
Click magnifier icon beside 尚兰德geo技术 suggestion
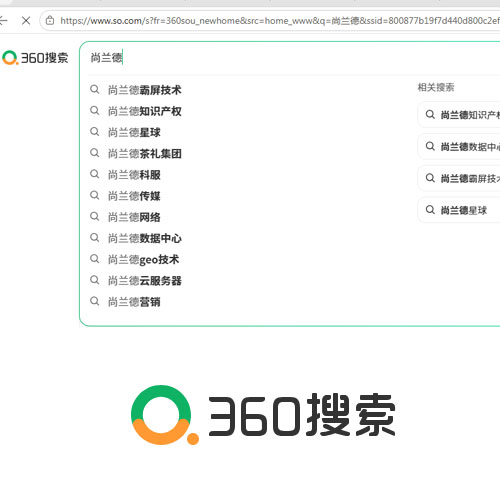pyautogui.click(x=95, y=259)
